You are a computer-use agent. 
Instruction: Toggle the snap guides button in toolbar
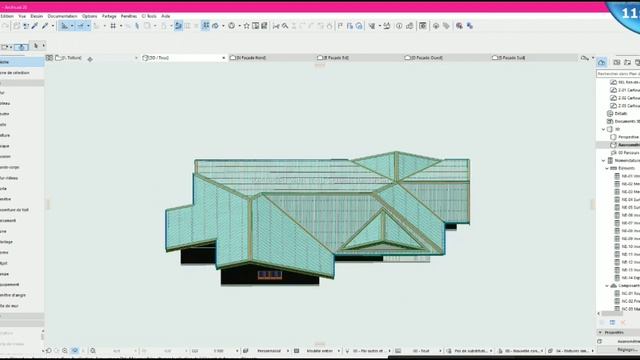pyautogui.click(x=81, y=26)
